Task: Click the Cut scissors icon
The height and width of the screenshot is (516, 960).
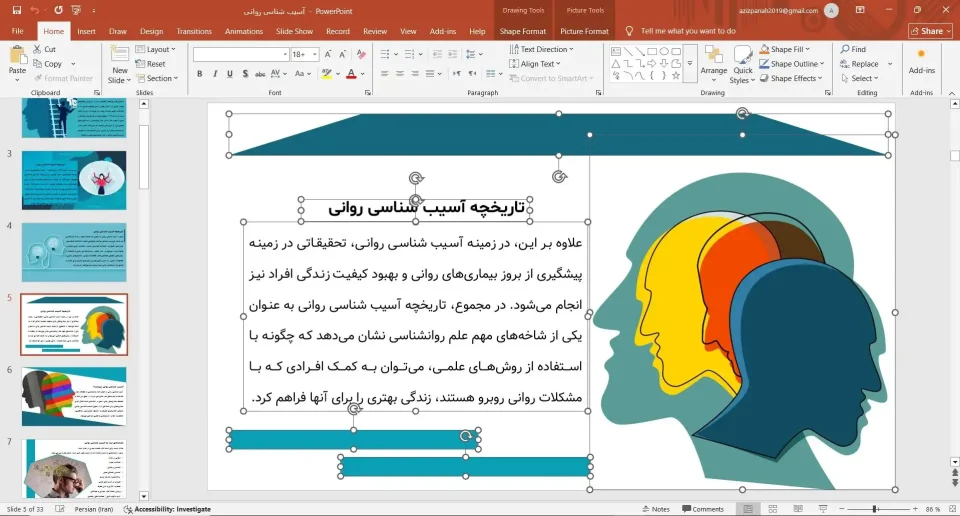Action: pyautogui.click(x=37, y=49)
